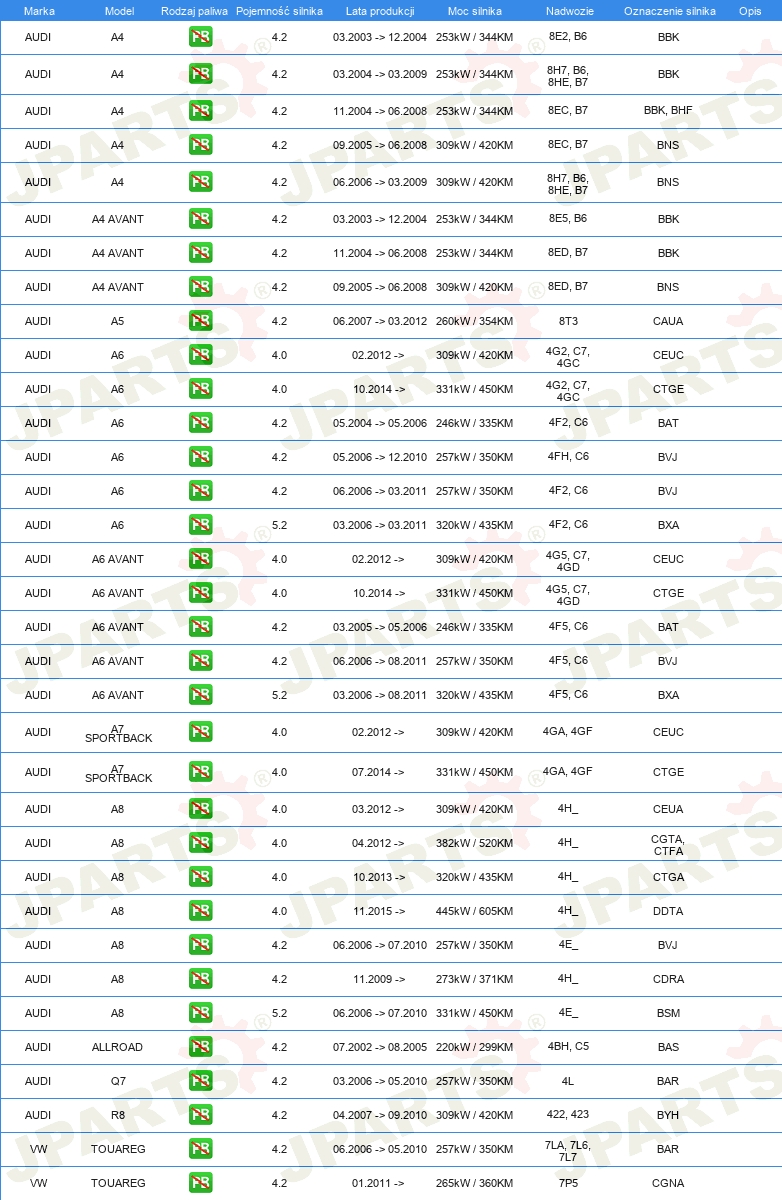
Task: Click fuel icon in A7 SPORTBACK CTGE row
Action: click(201, 772)
